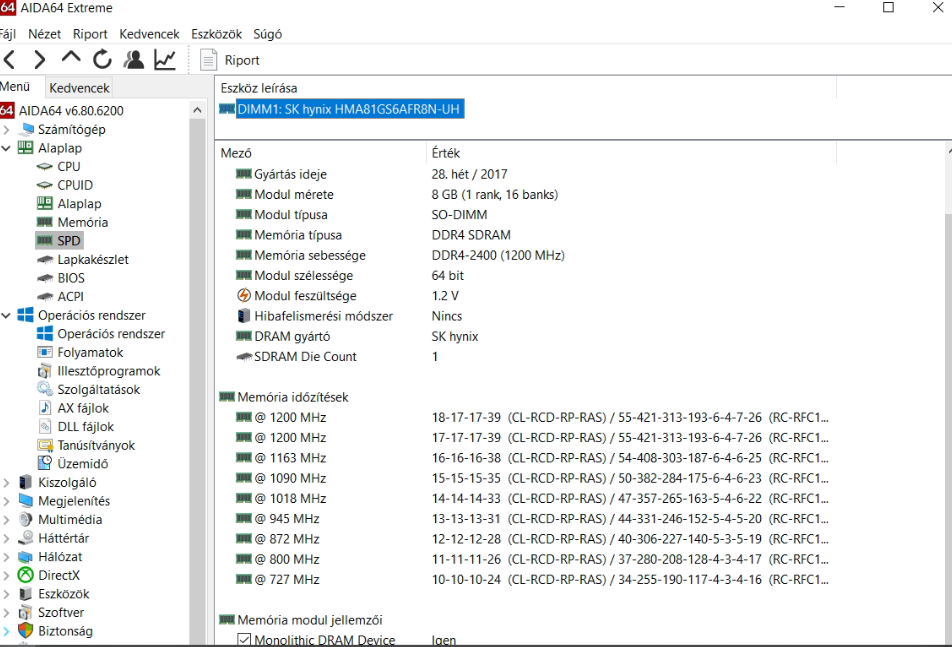The image size is (952, 647).
Task: Click the Memória memory icon in tree
Action: (44, 222)
